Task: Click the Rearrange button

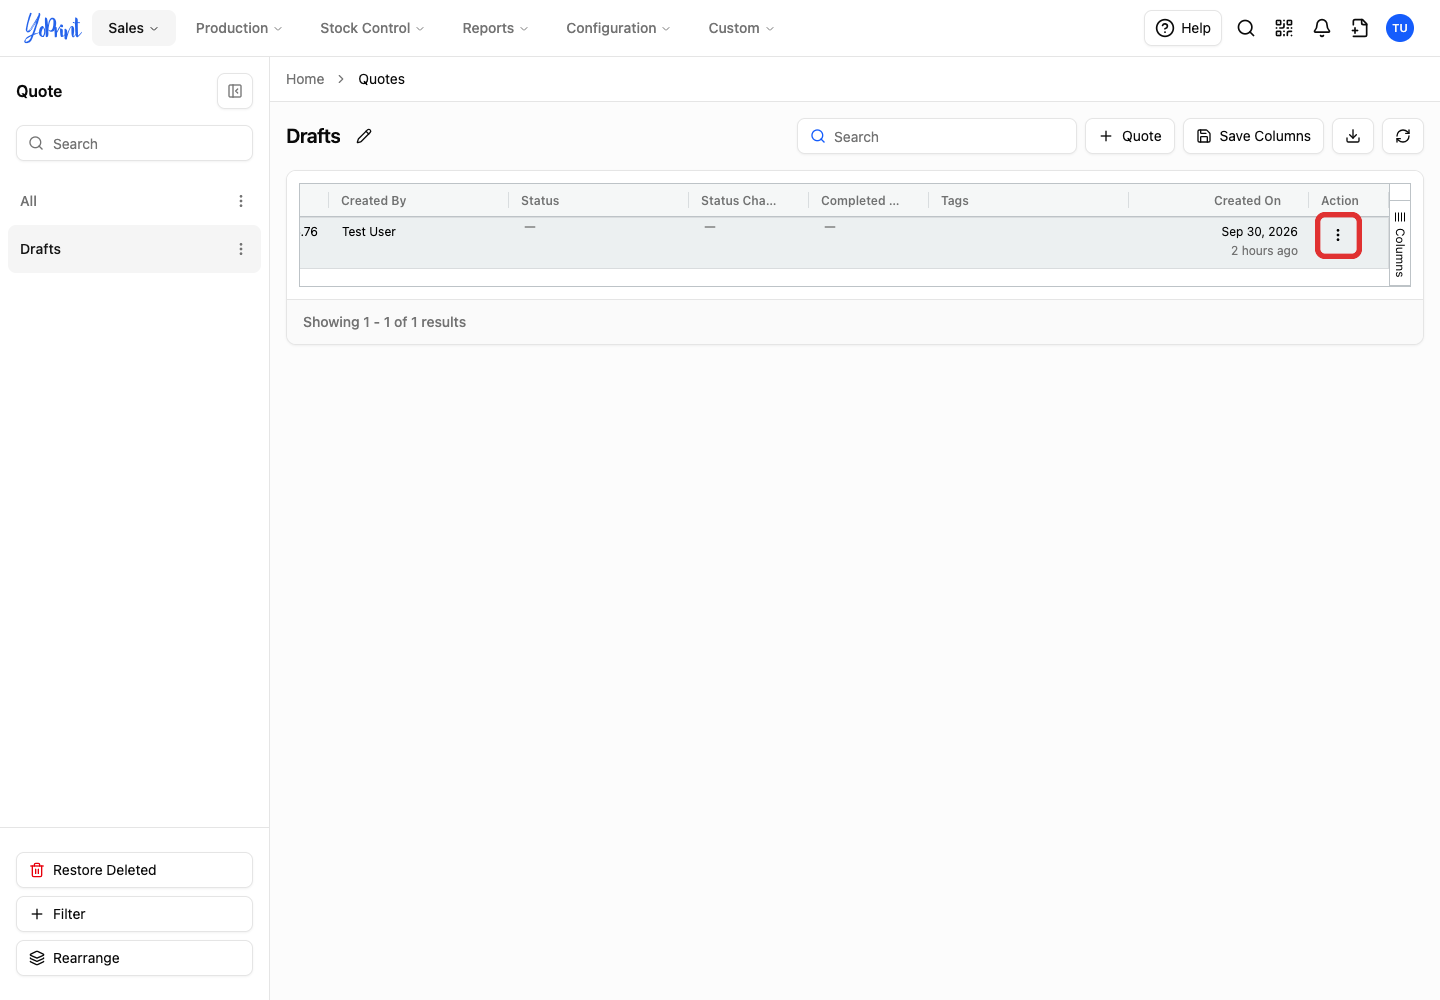Action: click(134, 958)
